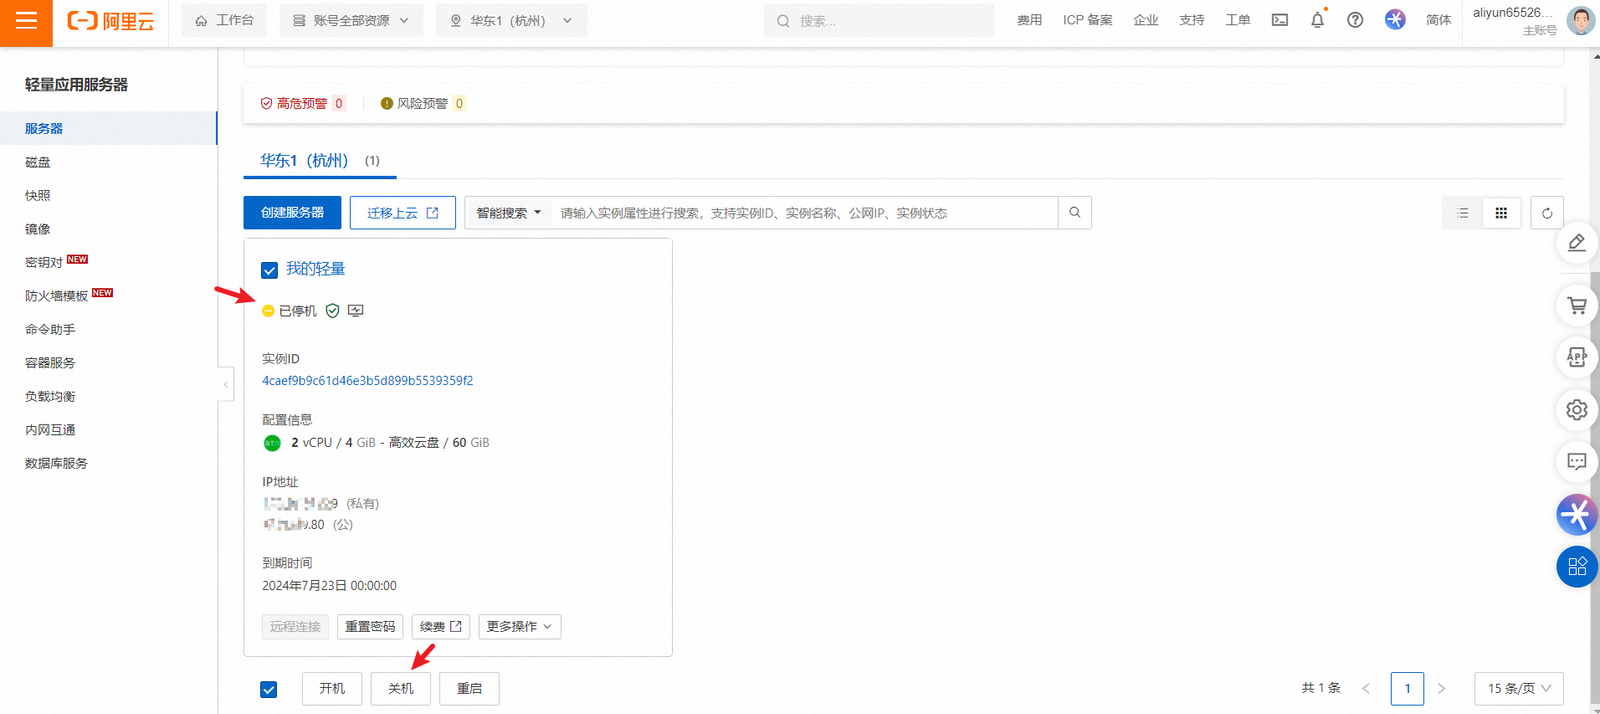Viewport: 1600px width, 714px height.
Task: Open the floating AI assistant button
Action: click(1577, 515)
